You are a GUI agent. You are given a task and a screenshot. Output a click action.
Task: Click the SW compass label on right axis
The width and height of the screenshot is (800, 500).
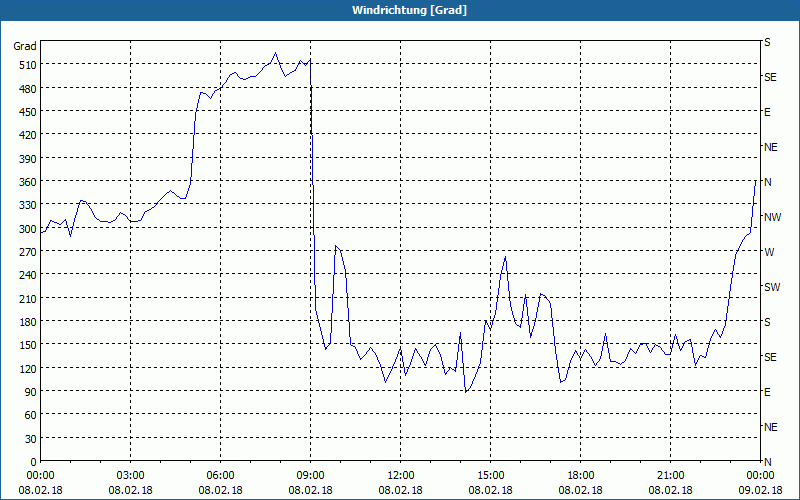click(x=772, y=287)
